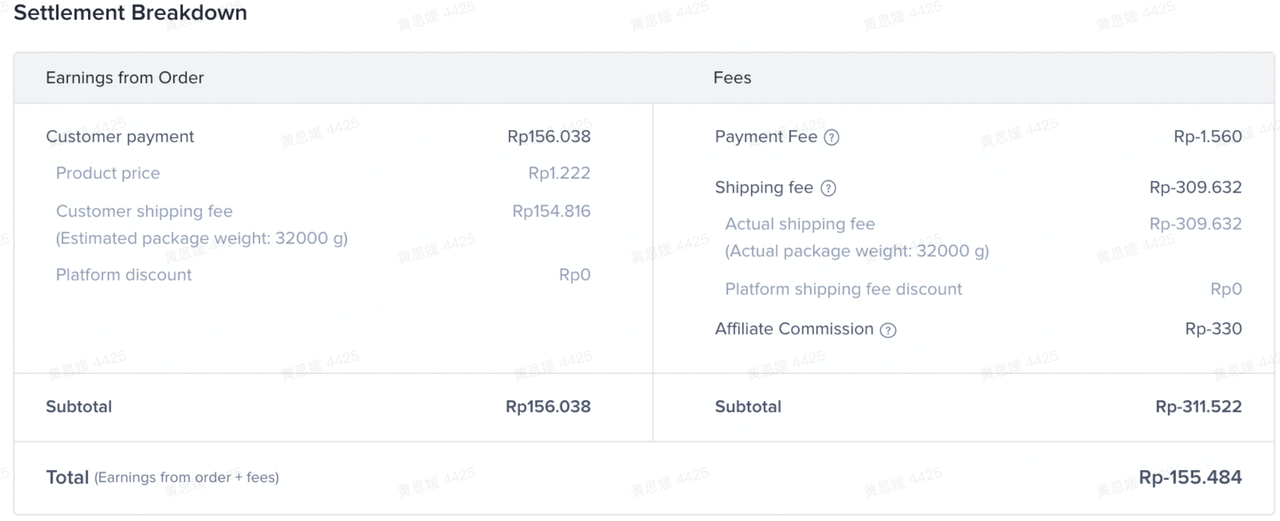
Task: Click the Total earnings plus fees label
Action: point(162,478)
